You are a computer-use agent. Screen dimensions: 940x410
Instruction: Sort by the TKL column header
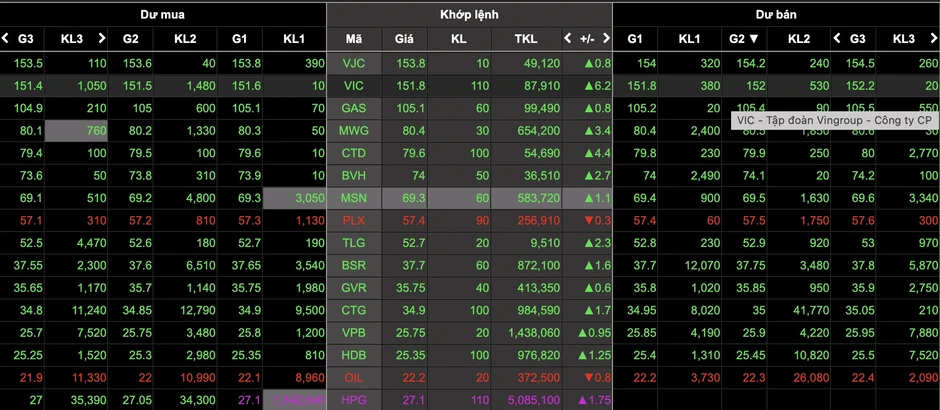click(x=526, y=39)
